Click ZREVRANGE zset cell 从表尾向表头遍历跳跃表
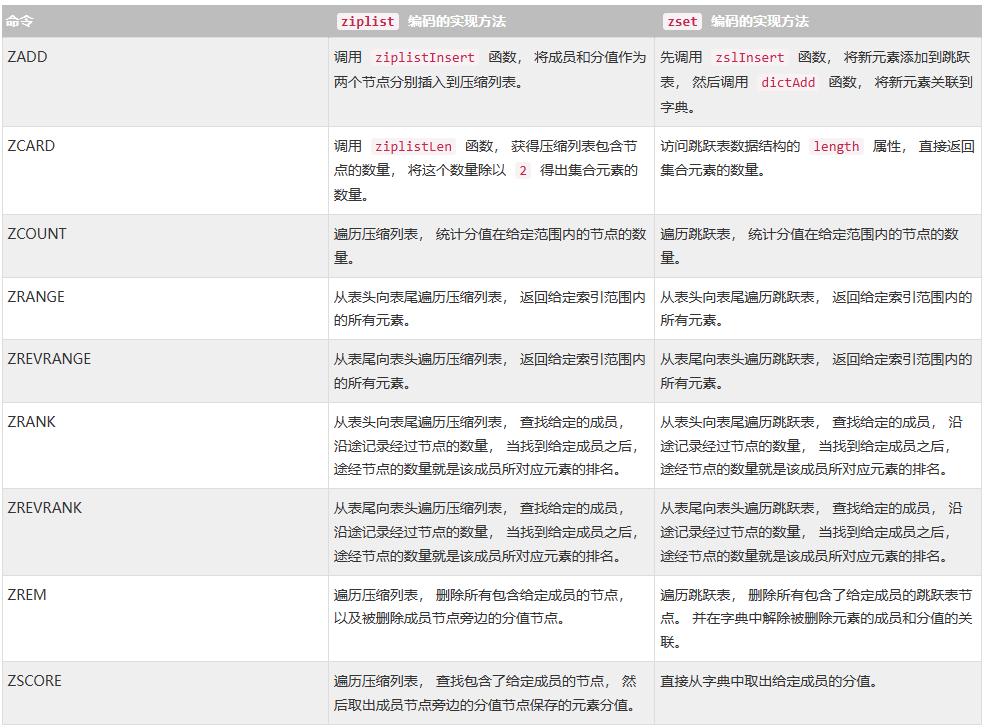 click(816, 371)
